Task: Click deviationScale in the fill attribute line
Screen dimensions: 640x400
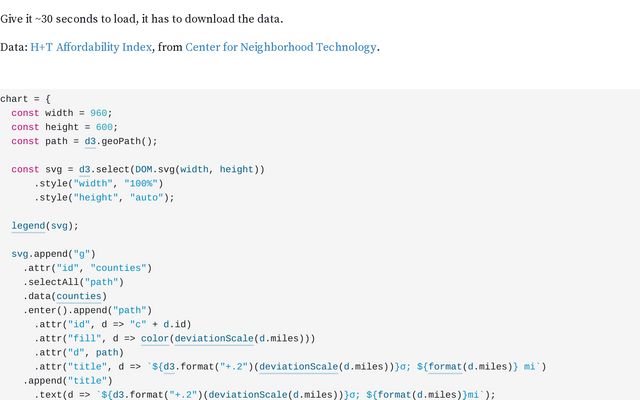Action: [212, 338]
